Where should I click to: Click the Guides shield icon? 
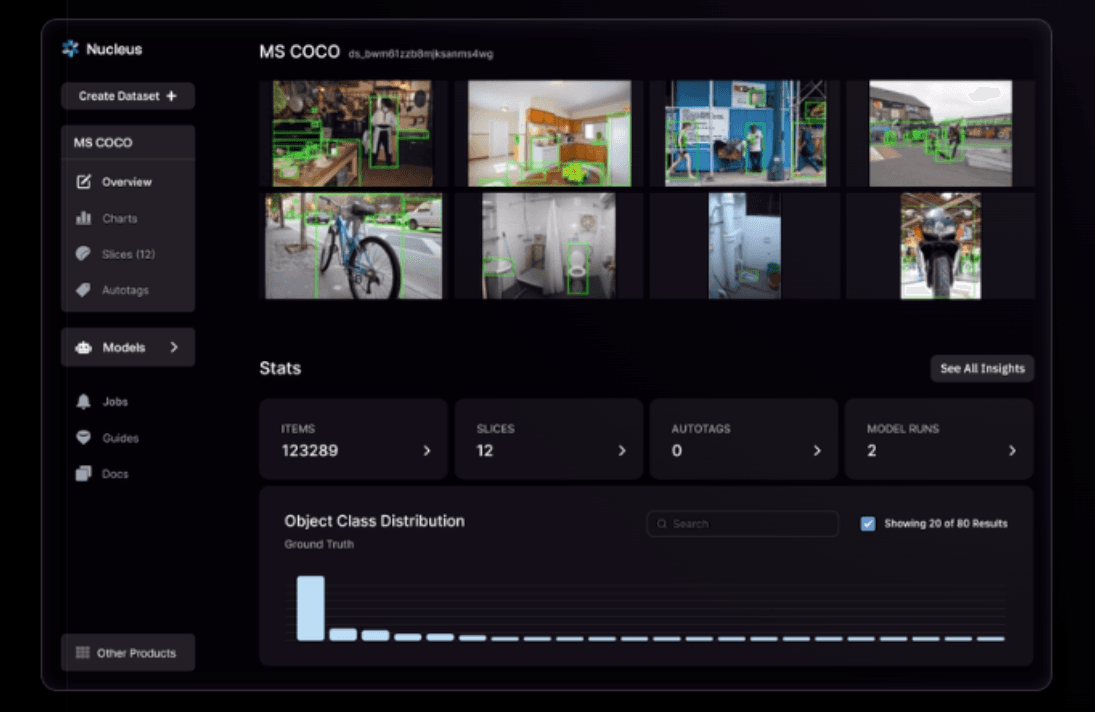click(x=84, y=438)
